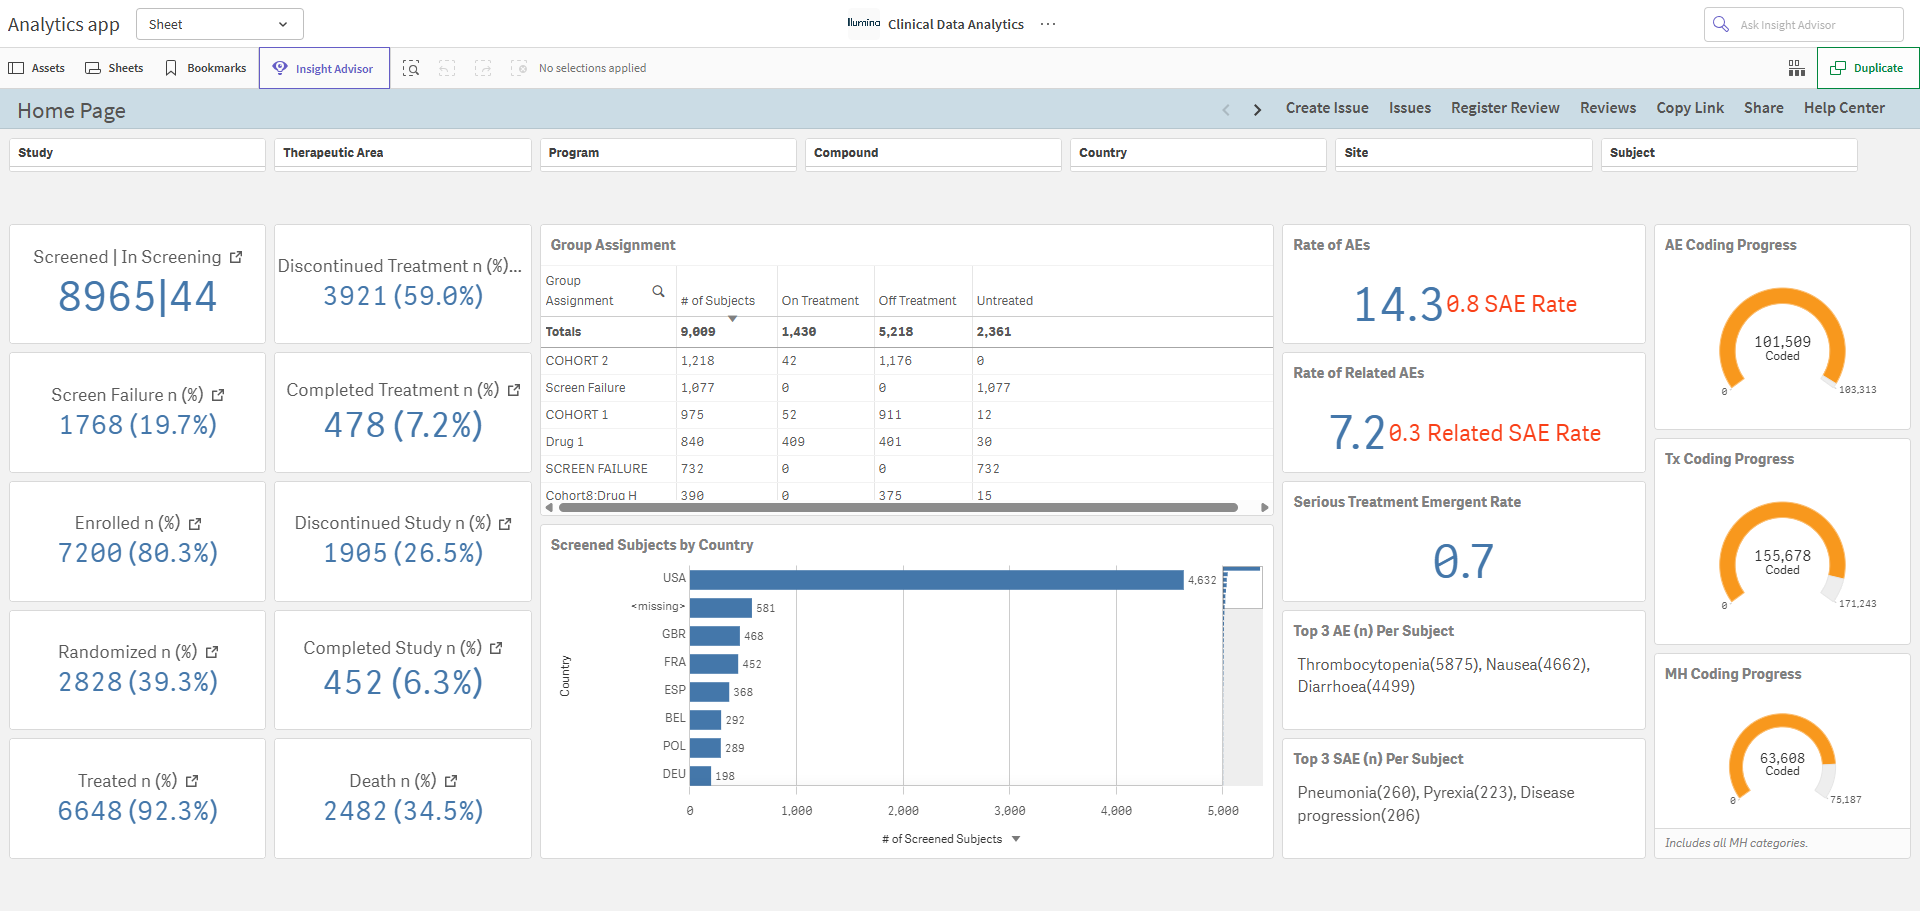Open the Country filter pane
Screen dimensions: 1920x911
click(1198, 153)
